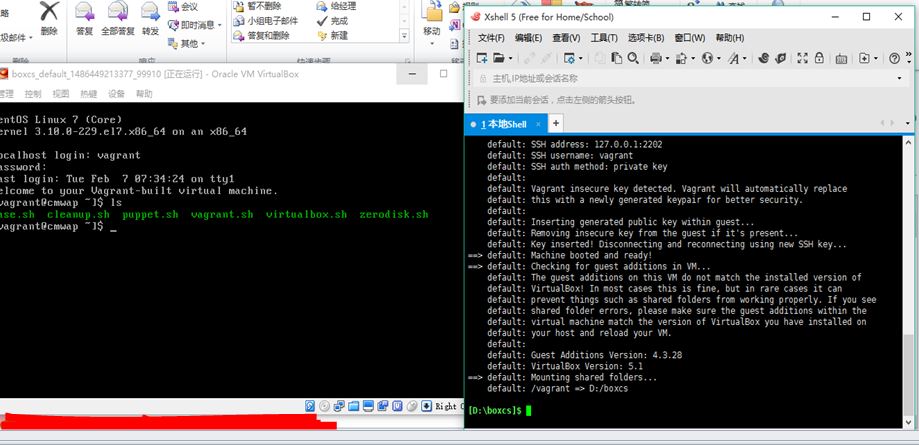Open Xshell session properties icon
Image resolution: width=919 pixels, height=445 pixels.
point(569,58)
